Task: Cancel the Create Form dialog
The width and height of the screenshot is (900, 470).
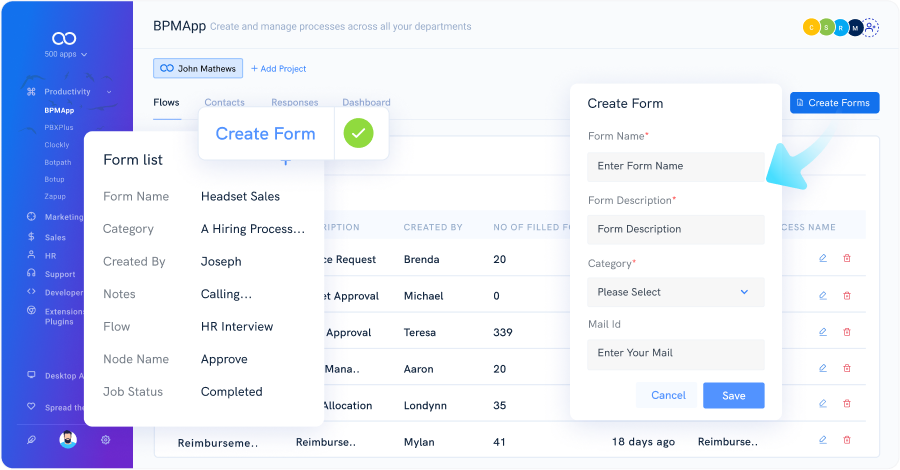Action: [668, 395]
